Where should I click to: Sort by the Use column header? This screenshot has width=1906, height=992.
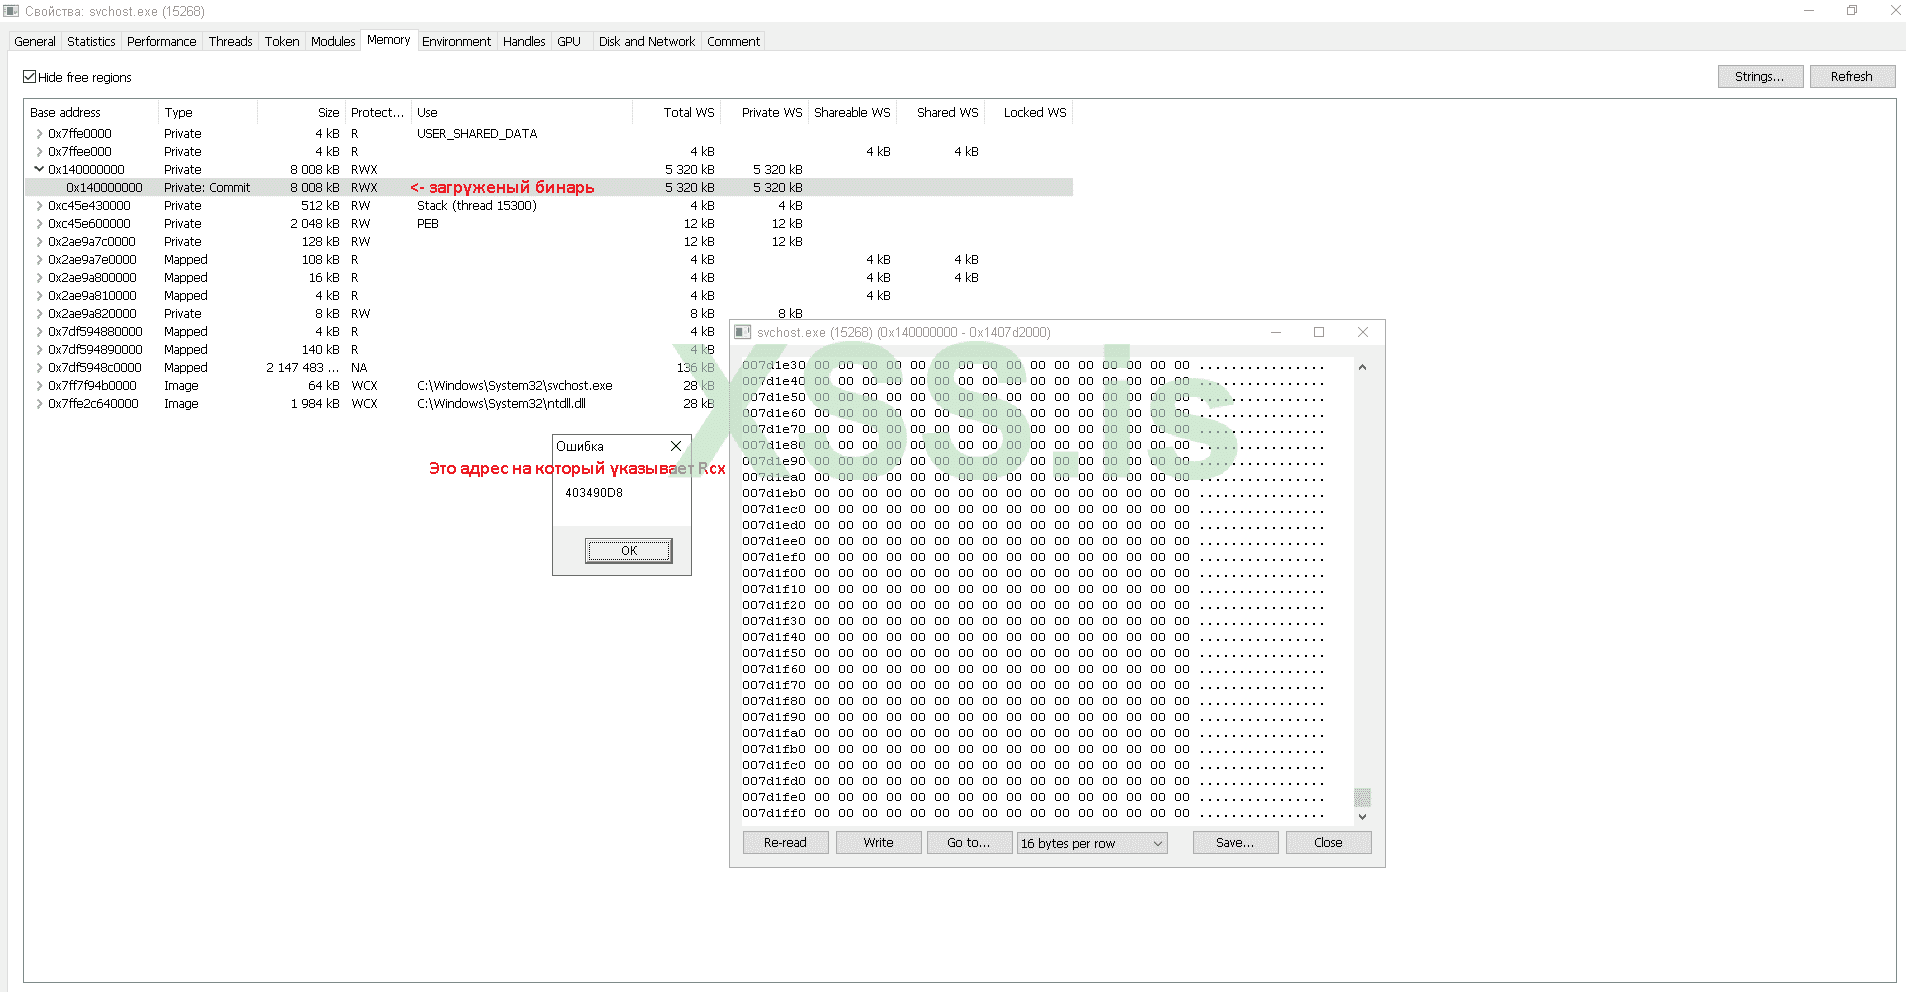[522, 113]
